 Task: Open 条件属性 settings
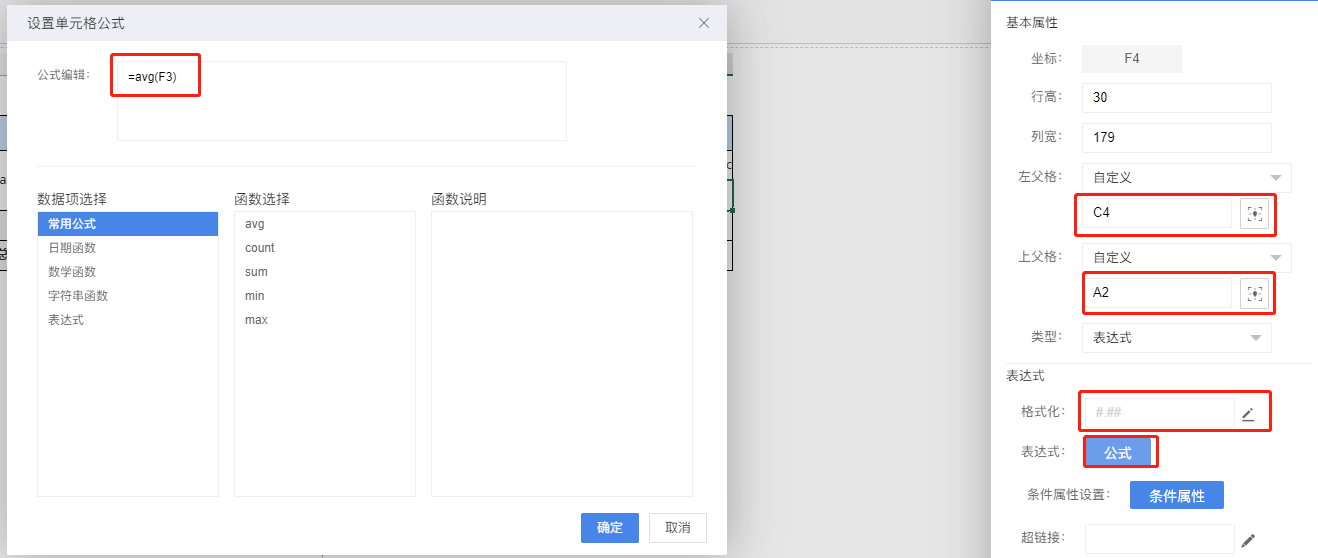pos(1177,496)
